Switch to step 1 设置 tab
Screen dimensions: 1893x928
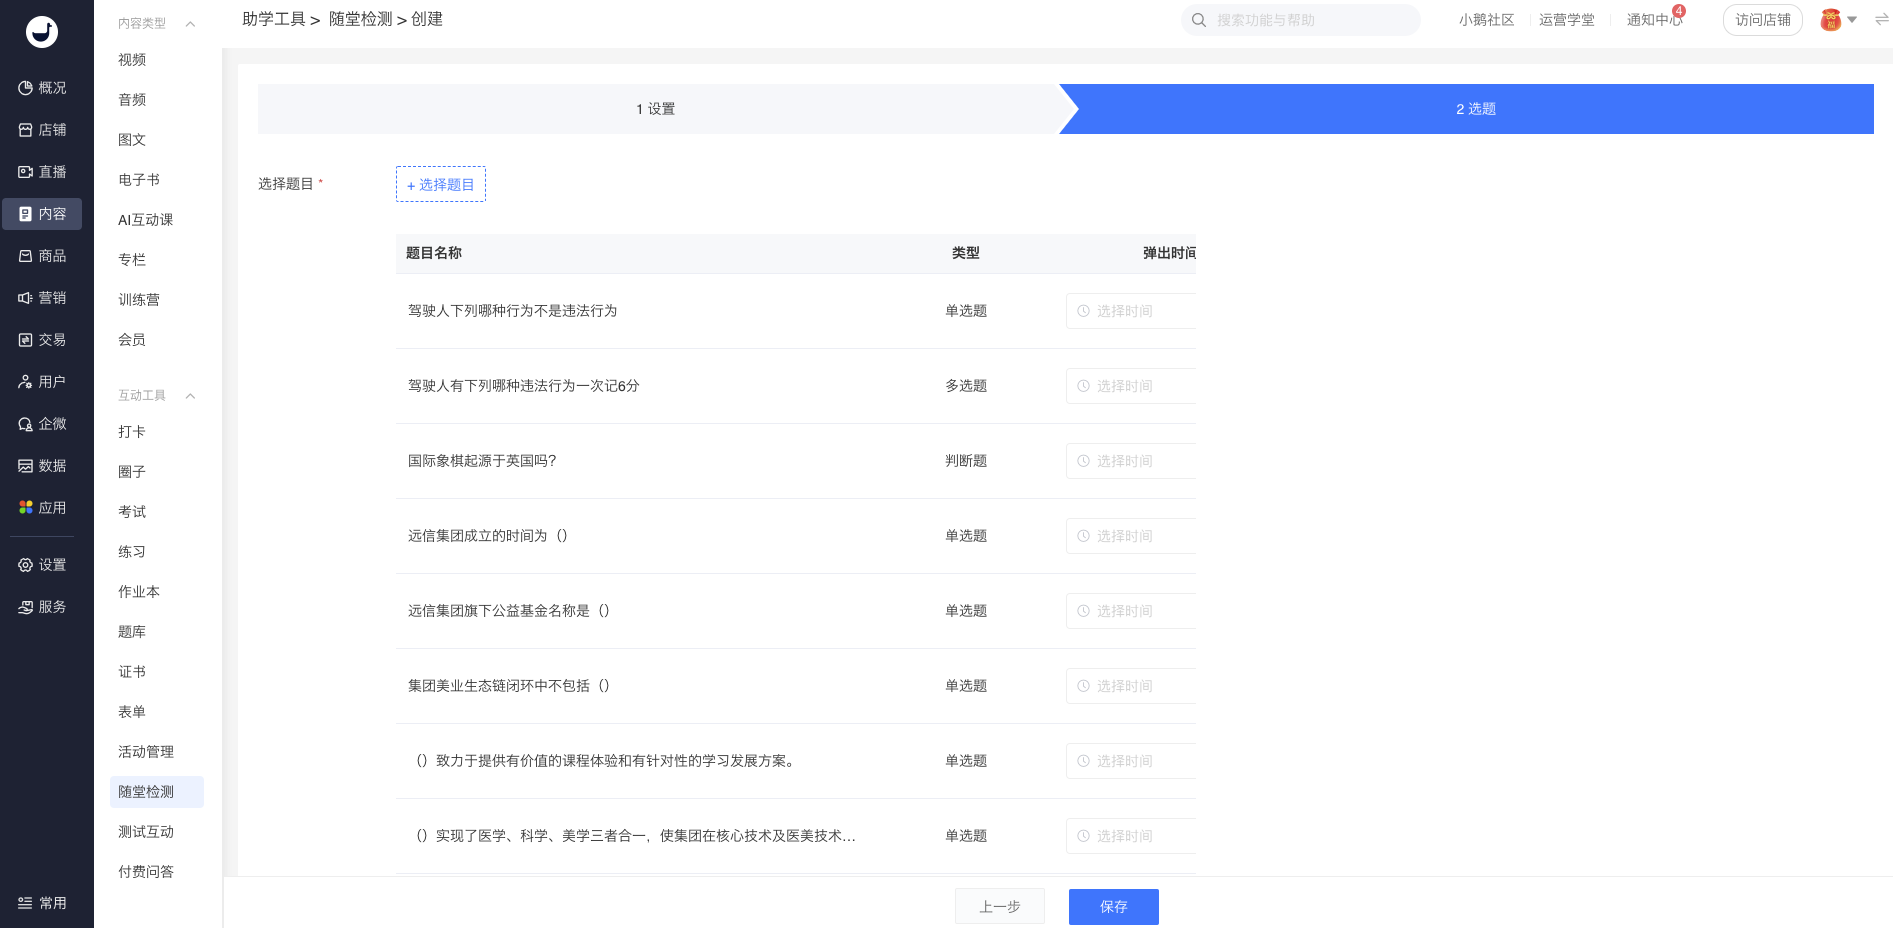pyautogui.click(x=656, y=109)
